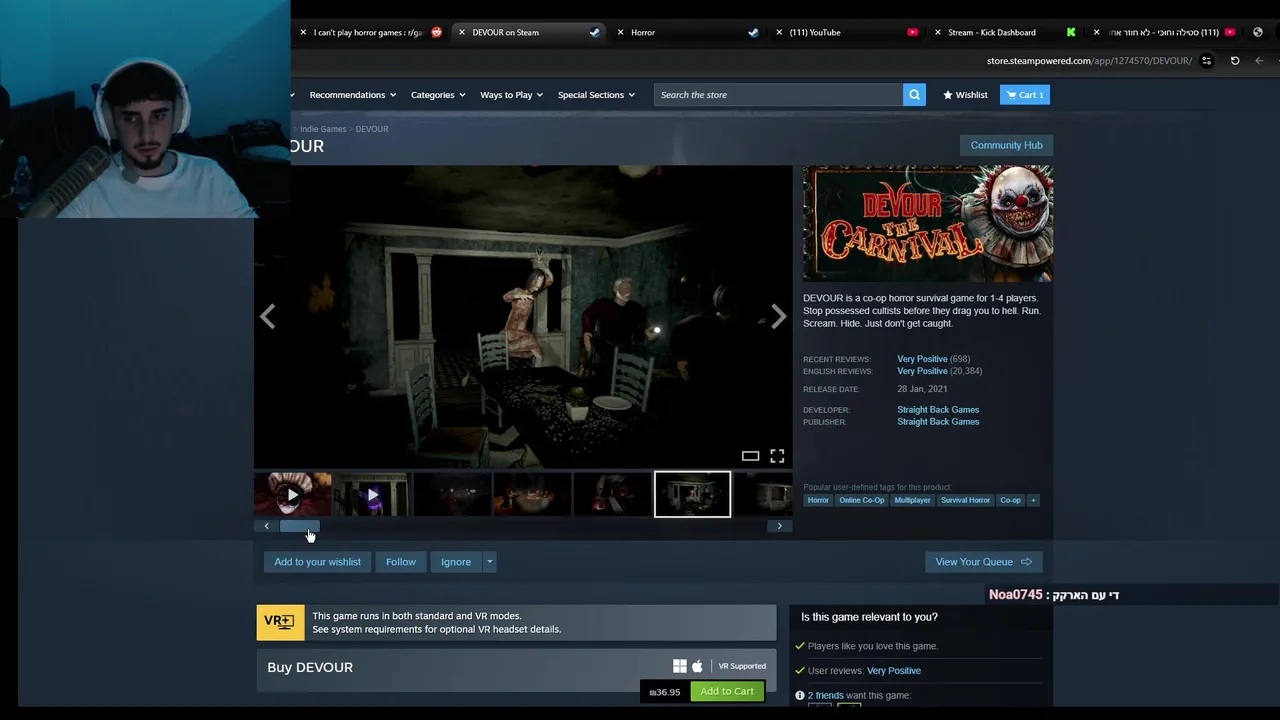Click the thumbnail strip slider handle
1280x720 pixels.
pyautogui.click(x=299, y=526)
